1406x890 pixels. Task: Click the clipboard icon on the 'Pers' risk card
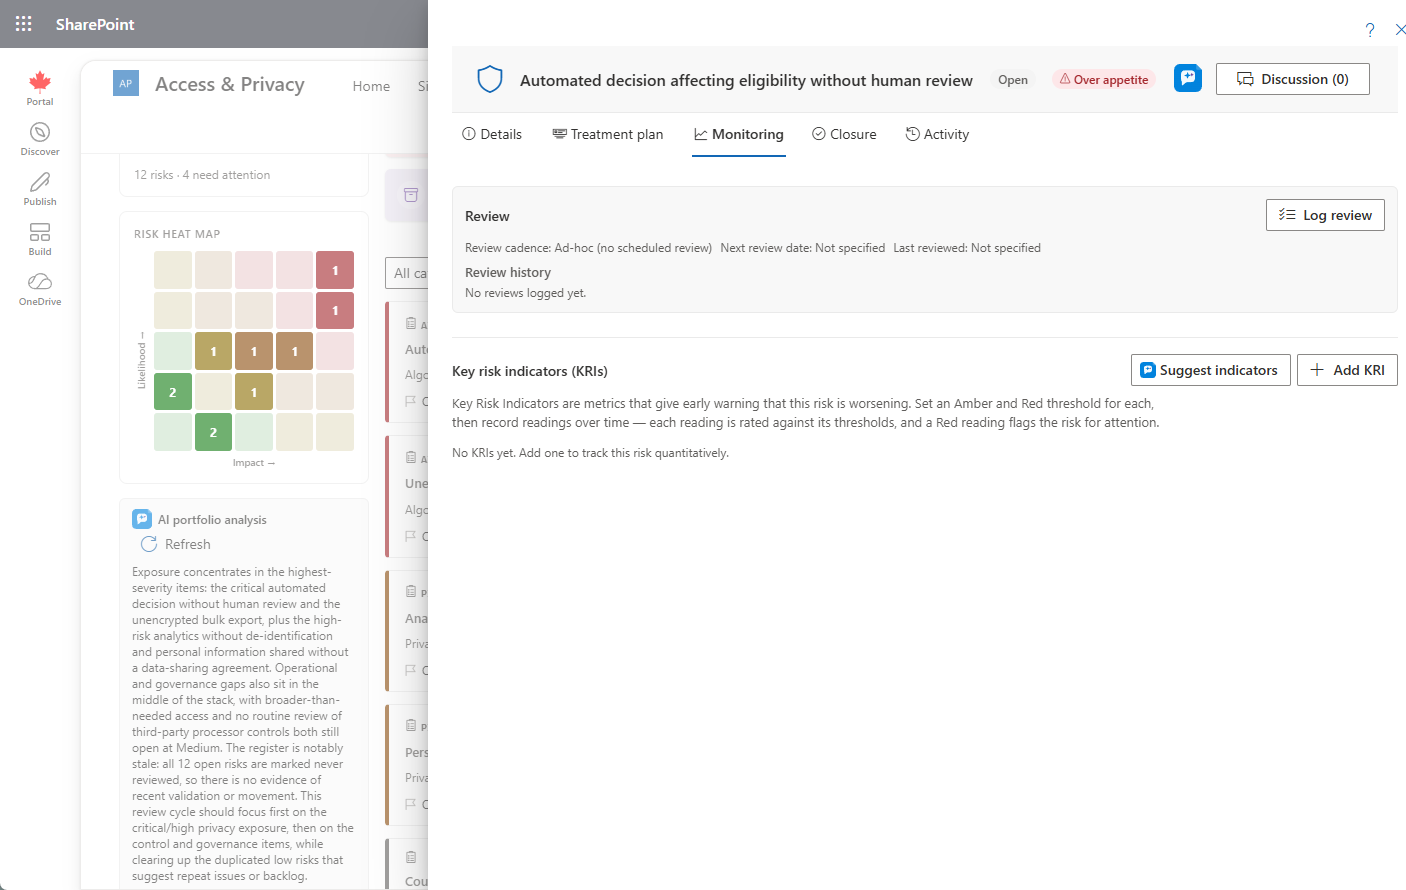coord(411,725)
